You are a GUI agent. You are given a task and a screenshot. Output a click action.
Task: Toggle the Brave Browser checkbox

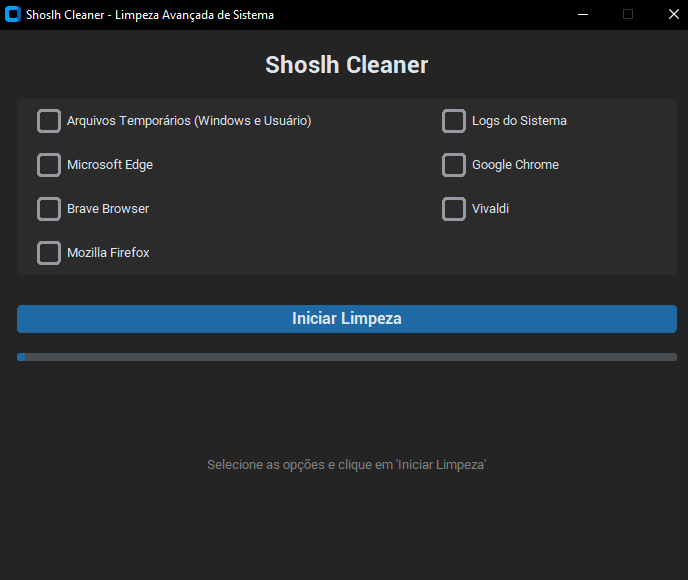point(49,209)
